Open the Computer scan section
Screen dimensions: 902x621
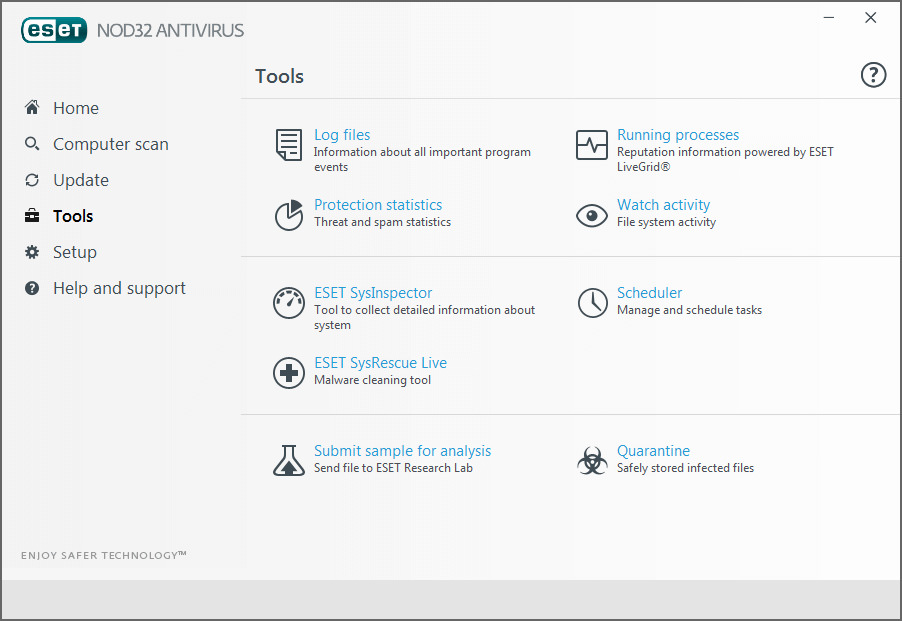pyautogui.click(x=111, y=144)
